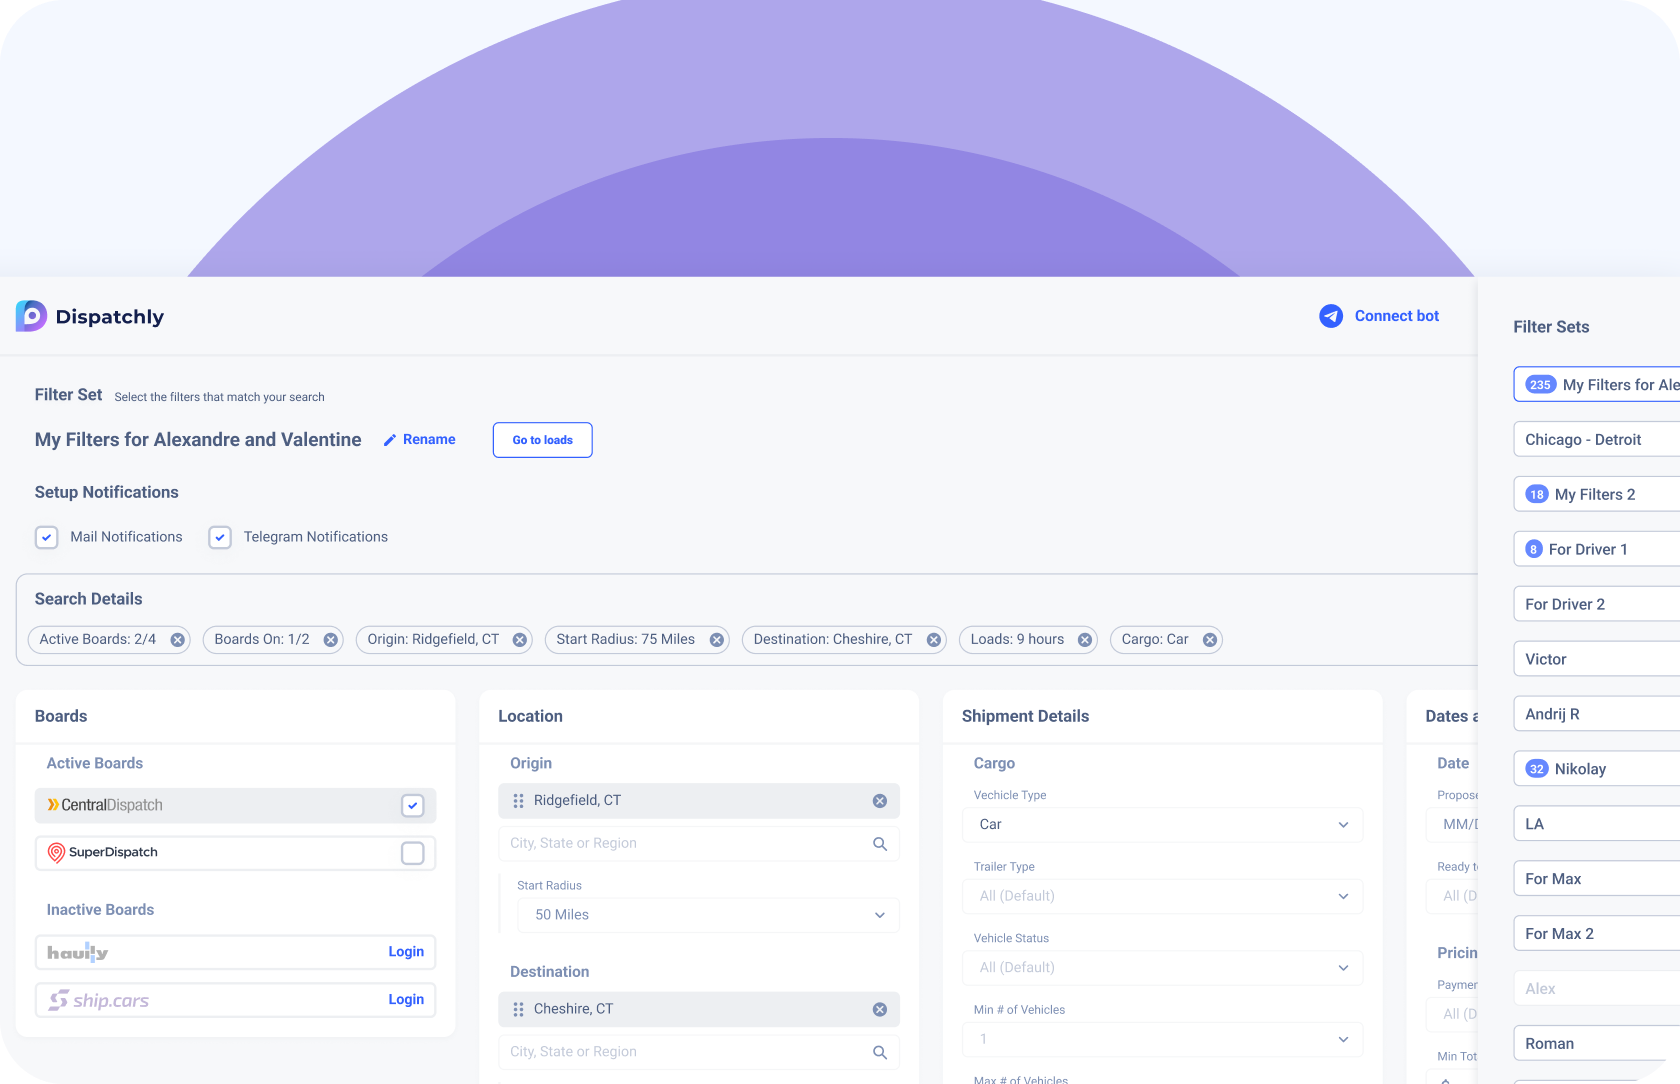
Task: Click the Dispatchly logo icon
Action: click(31, 316)
